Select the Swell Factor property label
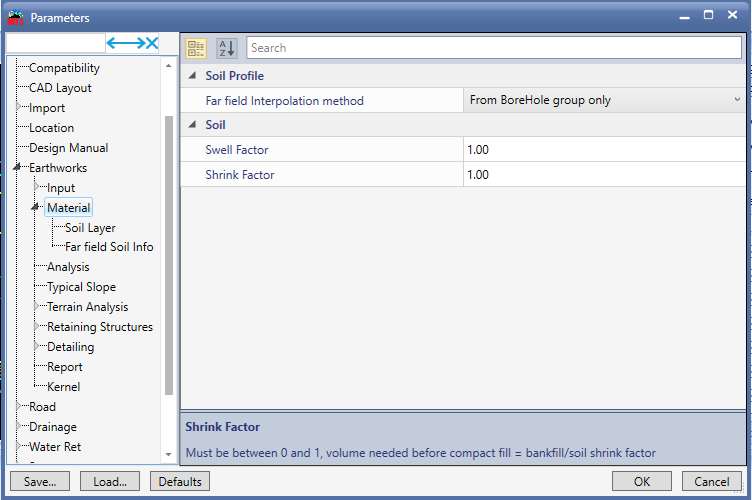Screen dimensions: 752x500 [237, 150]
